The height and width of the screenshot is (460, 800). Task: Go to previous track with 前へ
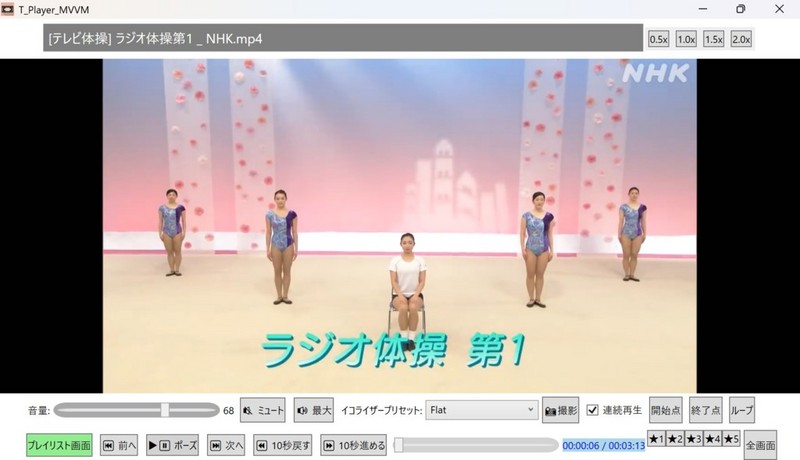click(119, 446)
